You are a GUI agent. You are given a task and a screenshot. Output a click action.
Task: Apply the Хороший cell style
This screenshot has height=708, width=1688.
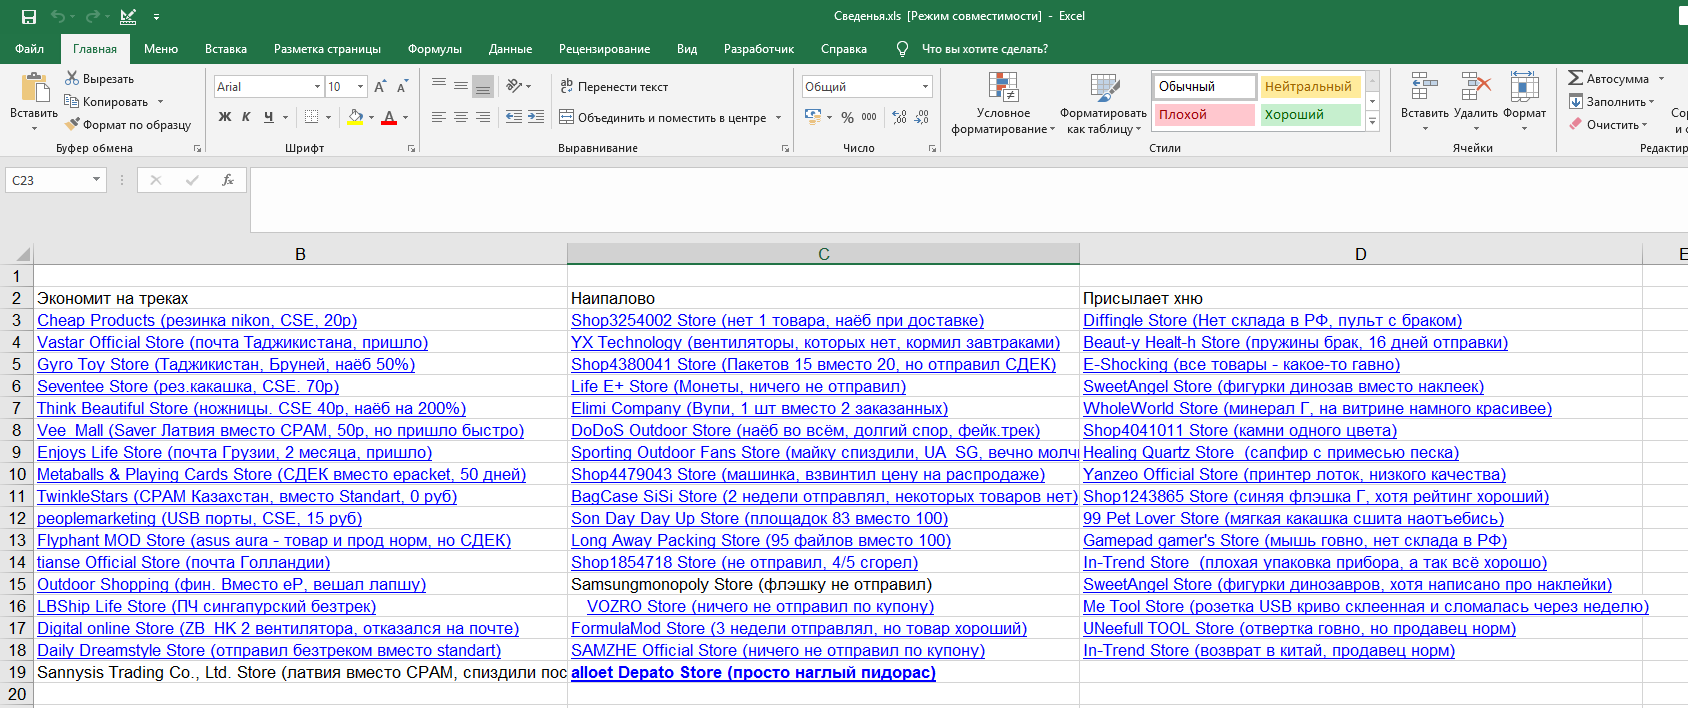(x=1310, y=115)
